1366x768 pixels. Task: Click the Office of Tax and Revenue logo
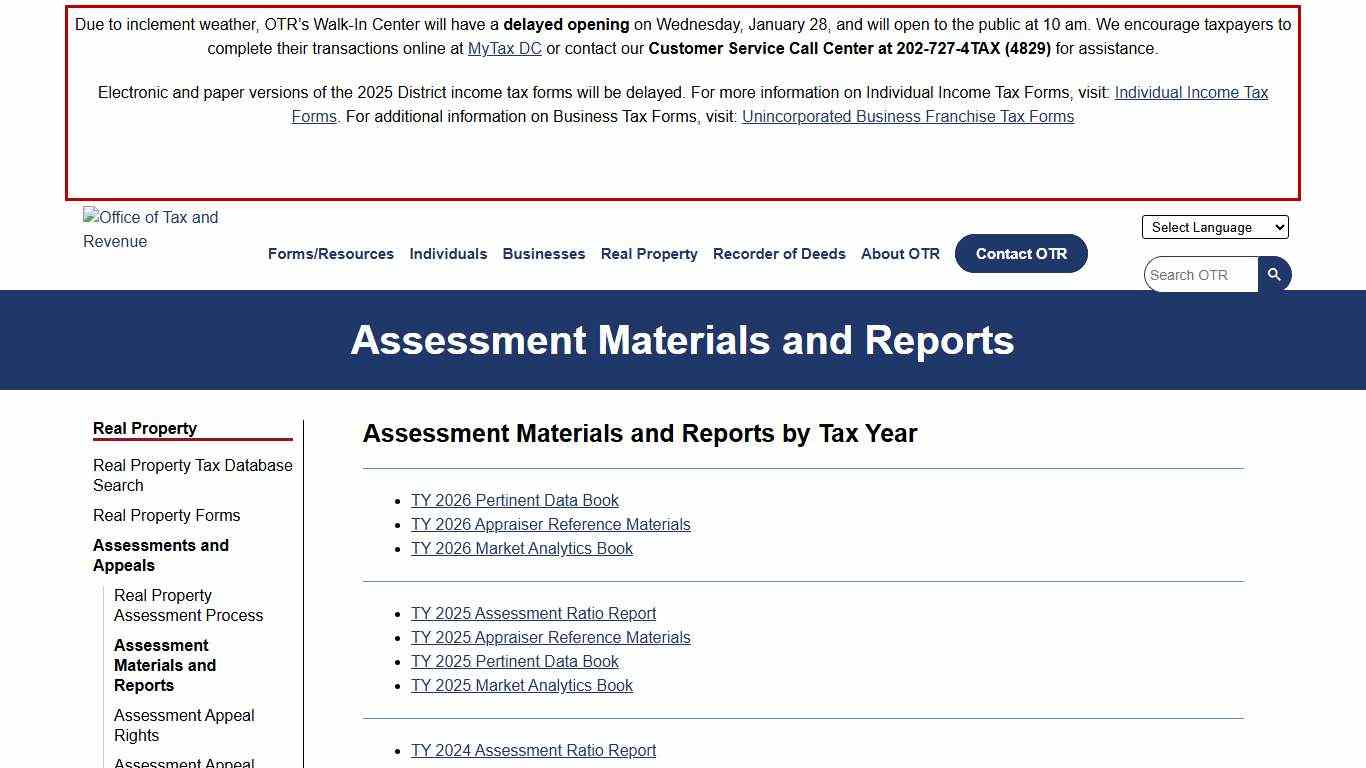point(151,230)
